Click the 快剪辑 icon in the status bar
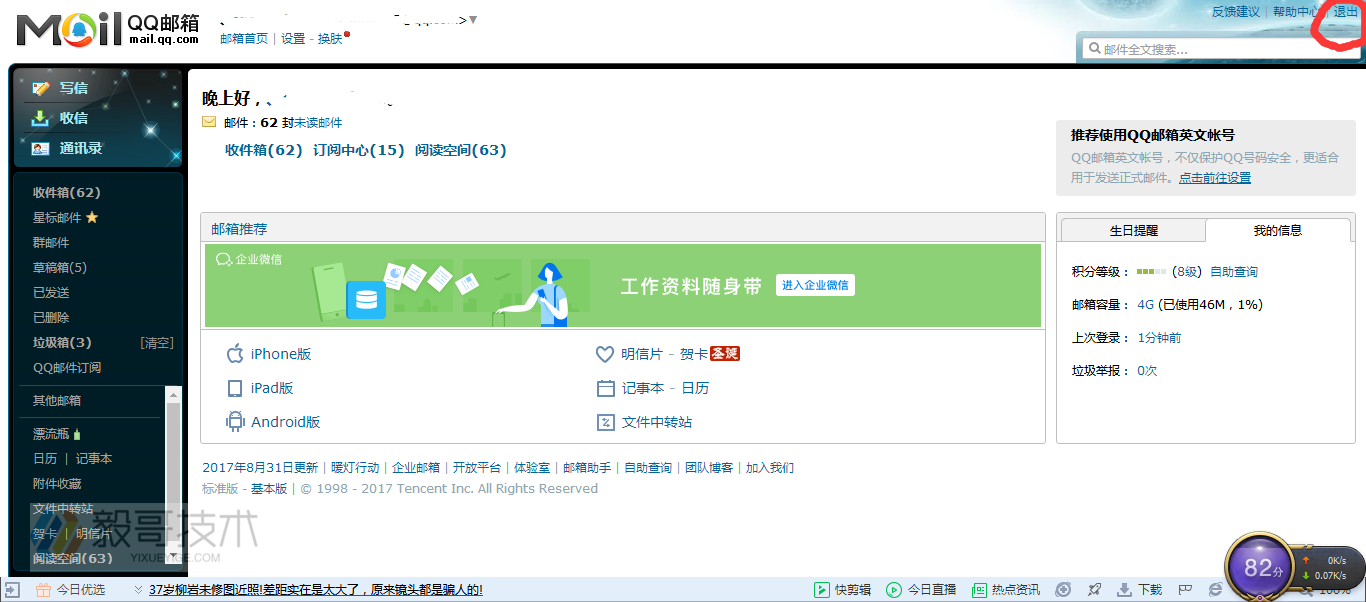This screenshot has height=602, width=1366. [821, 590]
